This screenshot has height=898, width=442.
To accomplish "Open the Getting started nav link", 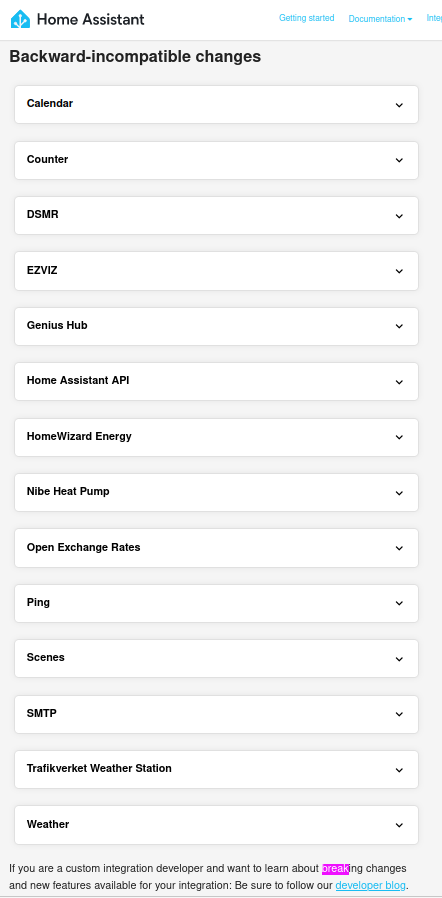I will pos(306,18).
